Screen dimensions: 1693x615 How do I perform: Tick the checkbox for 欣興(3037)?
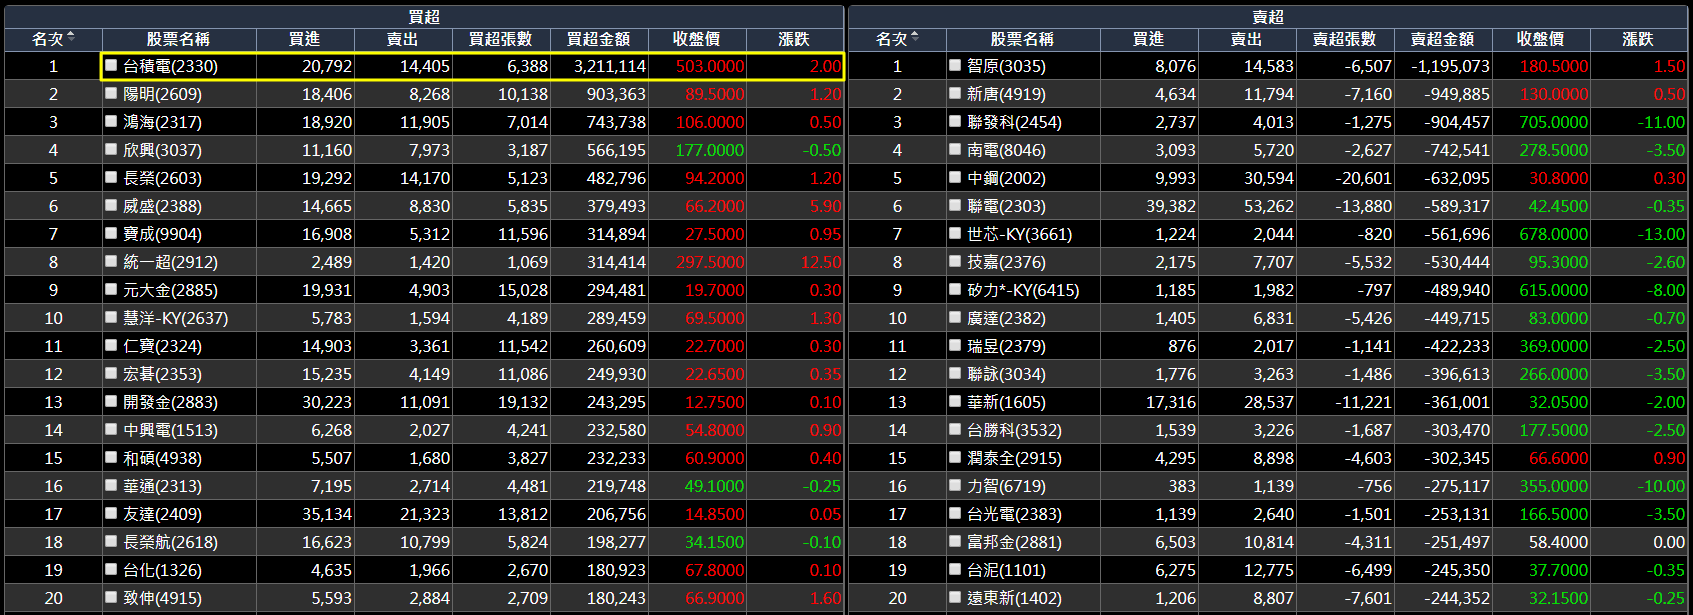(111, 149)
